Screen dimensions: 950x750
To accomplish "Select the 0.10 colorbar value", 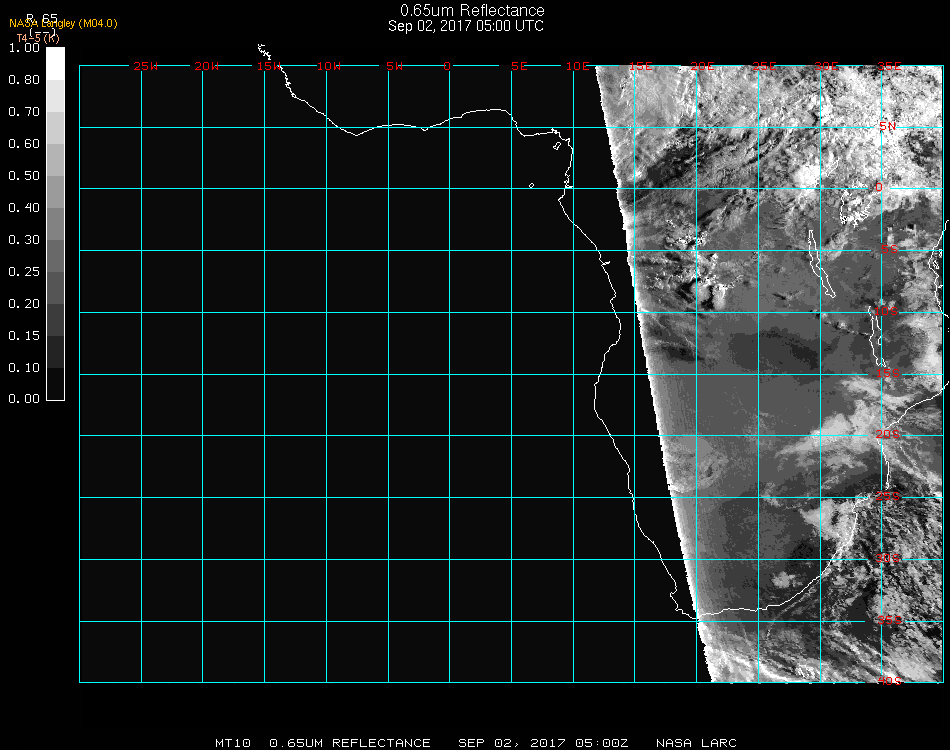I will [x=24, y=368].
